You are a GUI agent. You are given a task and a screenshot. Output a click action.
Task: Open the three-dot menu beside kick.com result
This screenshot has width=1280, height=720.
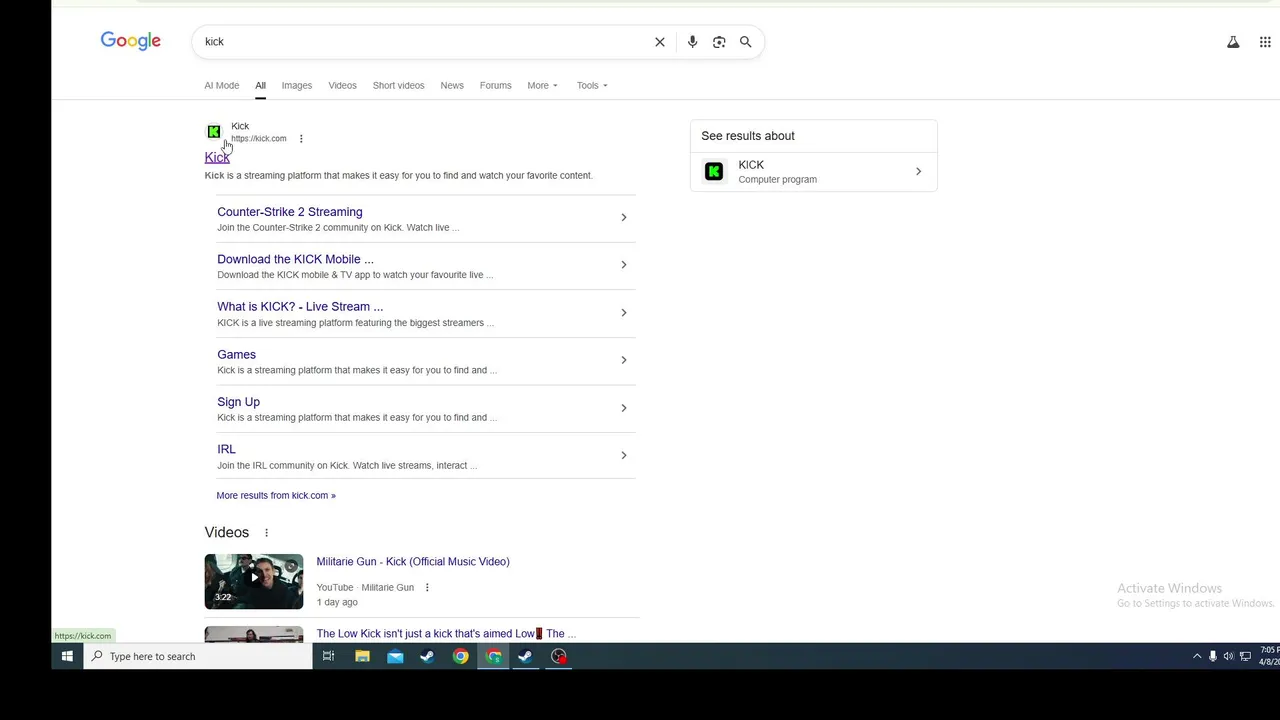point(301,139)
